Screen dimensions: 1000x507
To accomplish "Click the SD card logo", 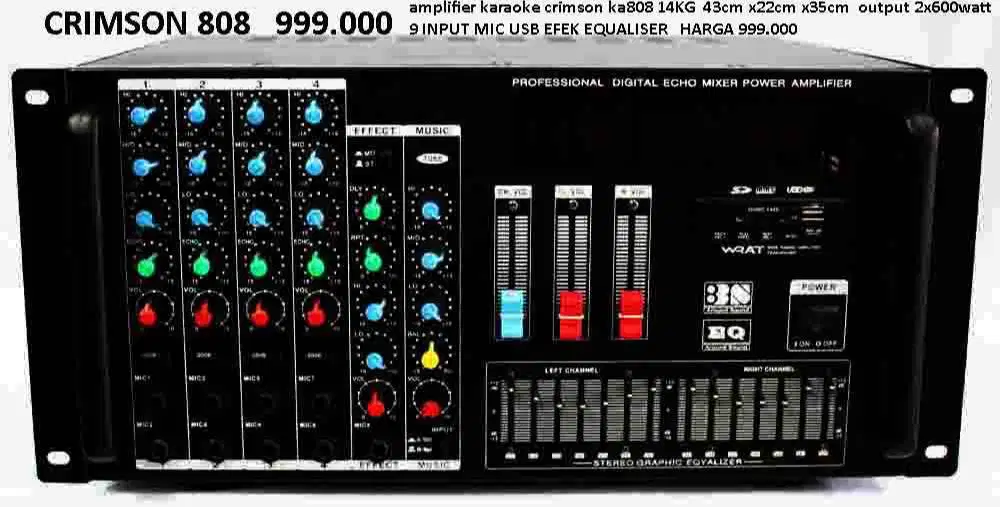I will tap(739, 190).
